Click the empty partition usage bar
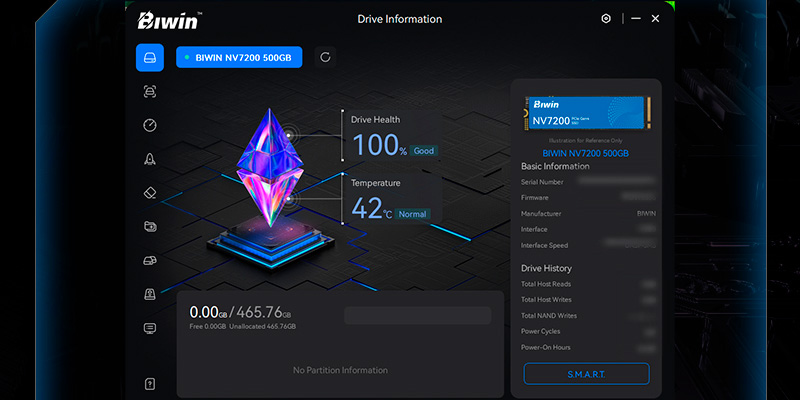Viewport: 800px width, 400px height. click(x=417, y=315)
